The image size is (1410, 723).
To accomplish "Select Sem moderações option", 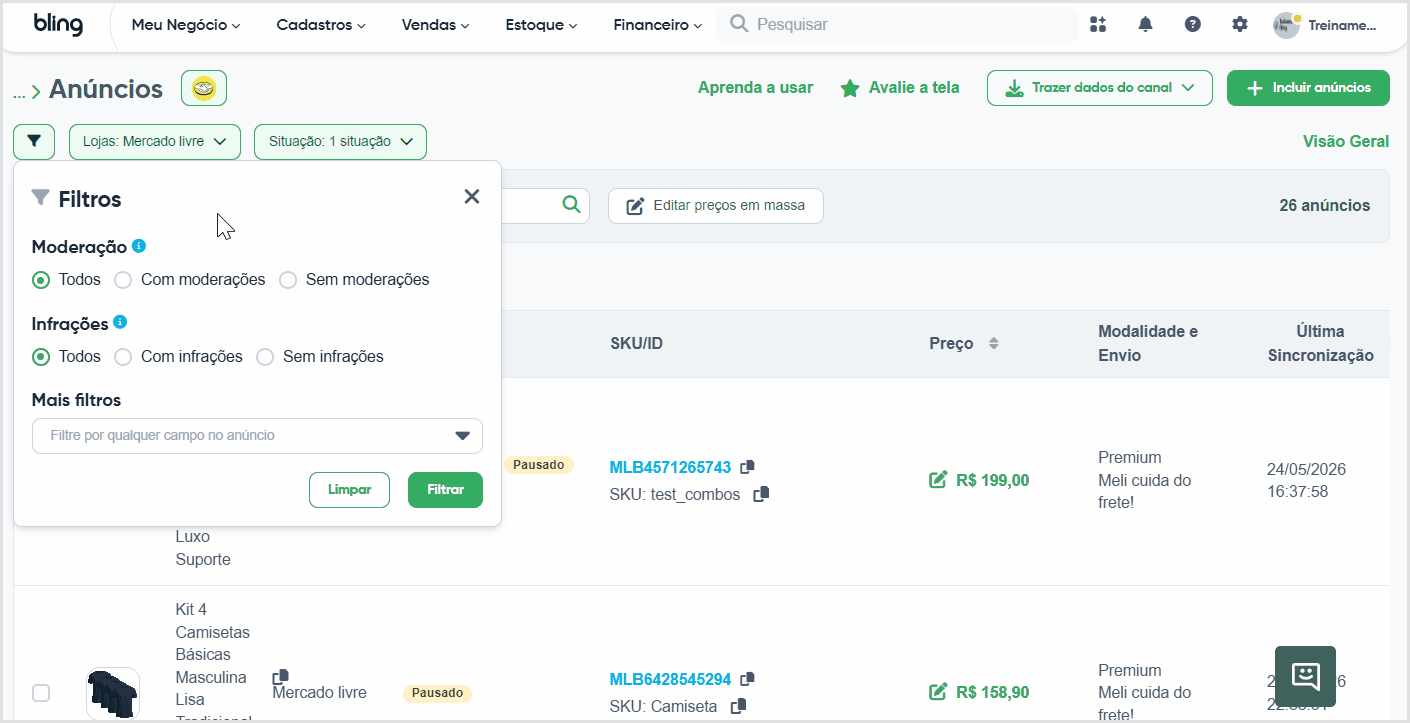I will click(288, 280).
